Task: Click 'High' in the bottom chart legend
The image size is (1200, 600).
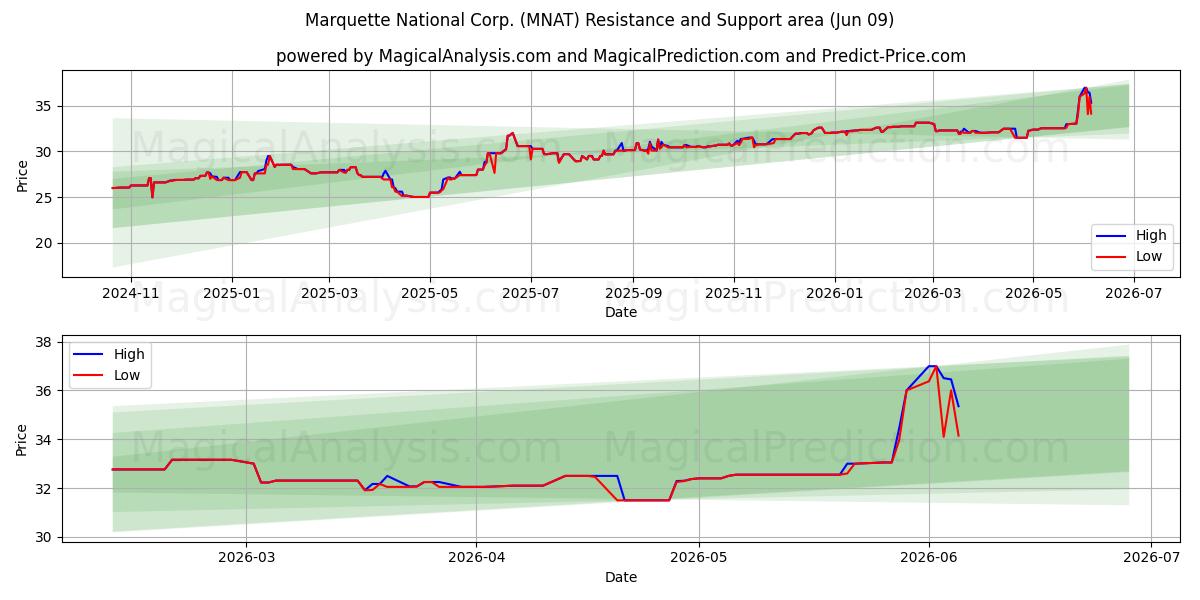Action: tap(129, 354)
